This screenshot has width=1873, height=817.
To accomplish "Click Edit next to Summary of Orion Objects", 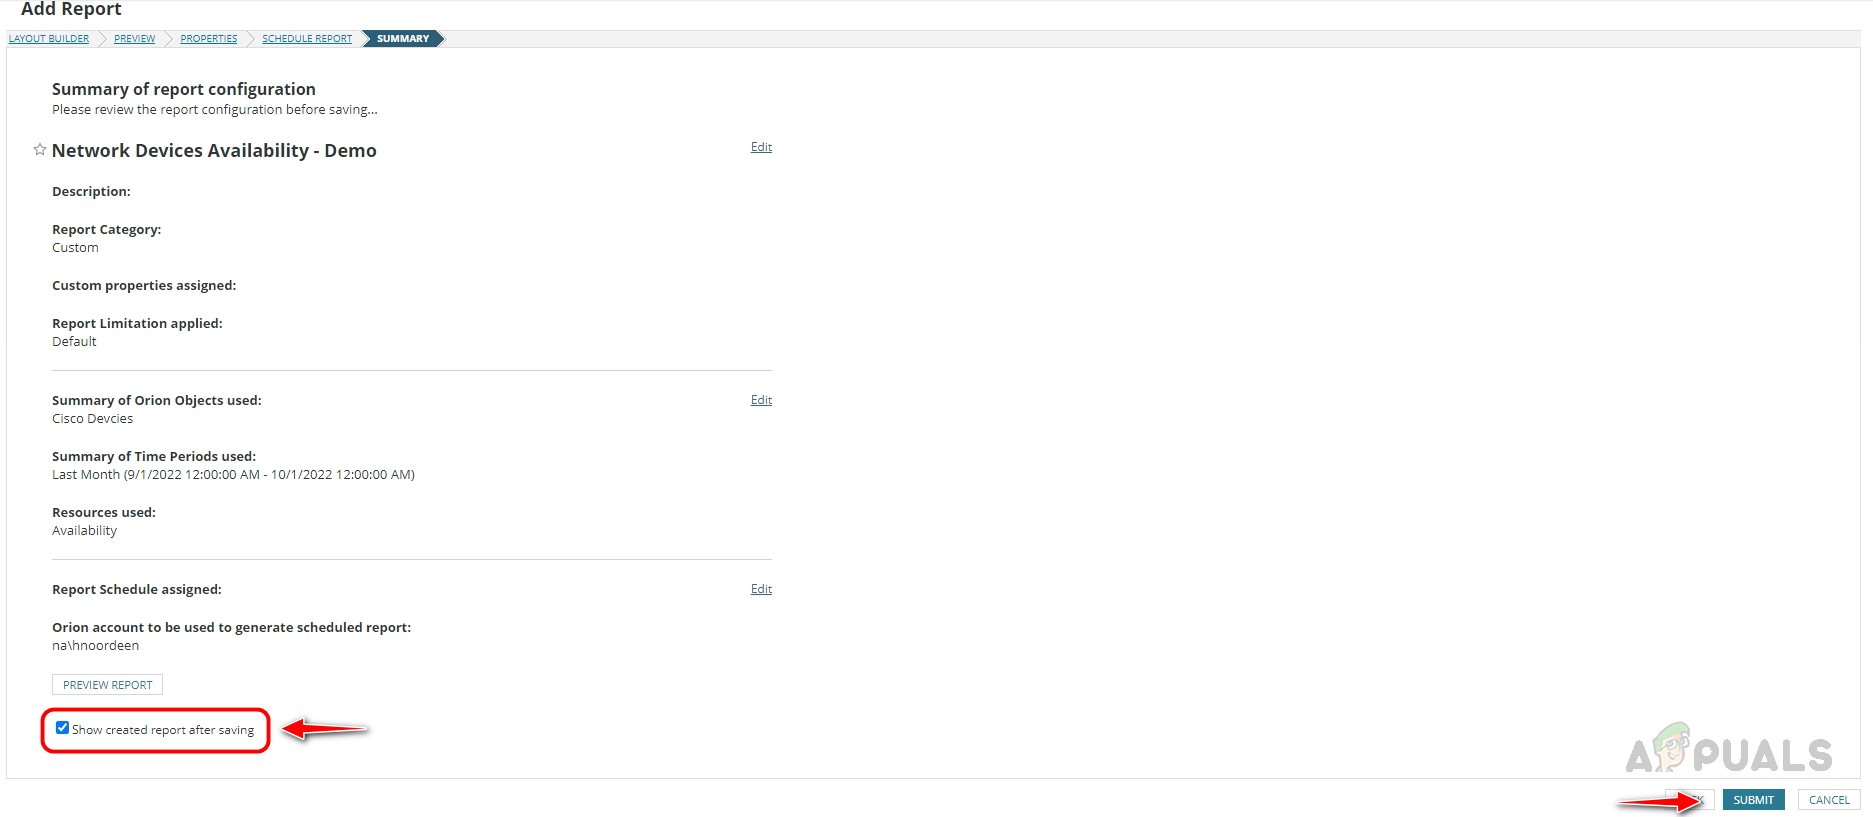I will click(761, 400).
